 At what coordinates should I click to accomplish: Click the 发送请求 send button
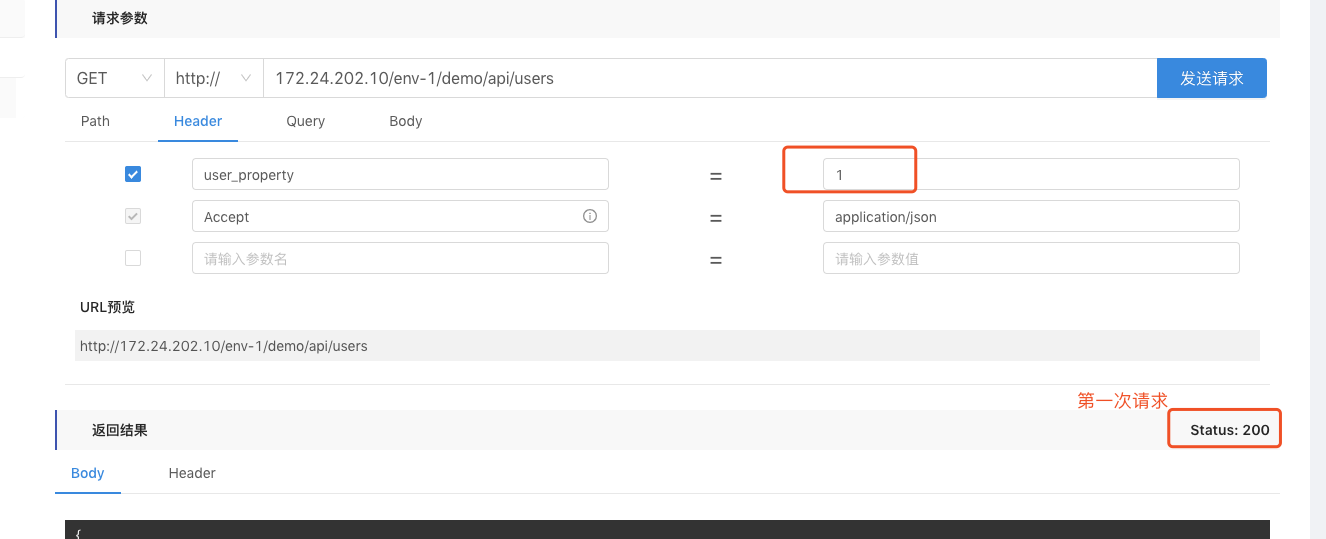pos(1211,78)
